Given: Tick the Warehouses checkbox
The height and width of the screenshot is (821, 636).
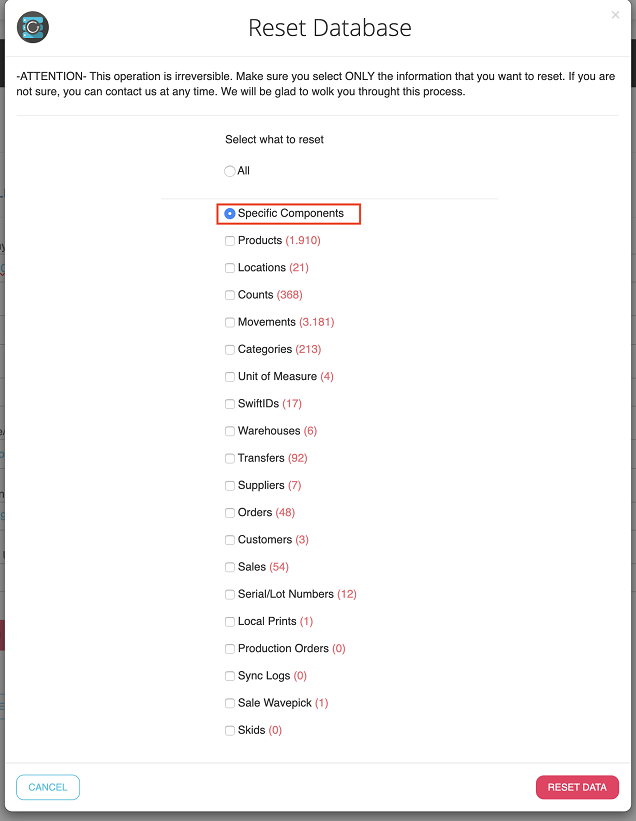Looking at the screenshot, I should click(x=230, y=431).
